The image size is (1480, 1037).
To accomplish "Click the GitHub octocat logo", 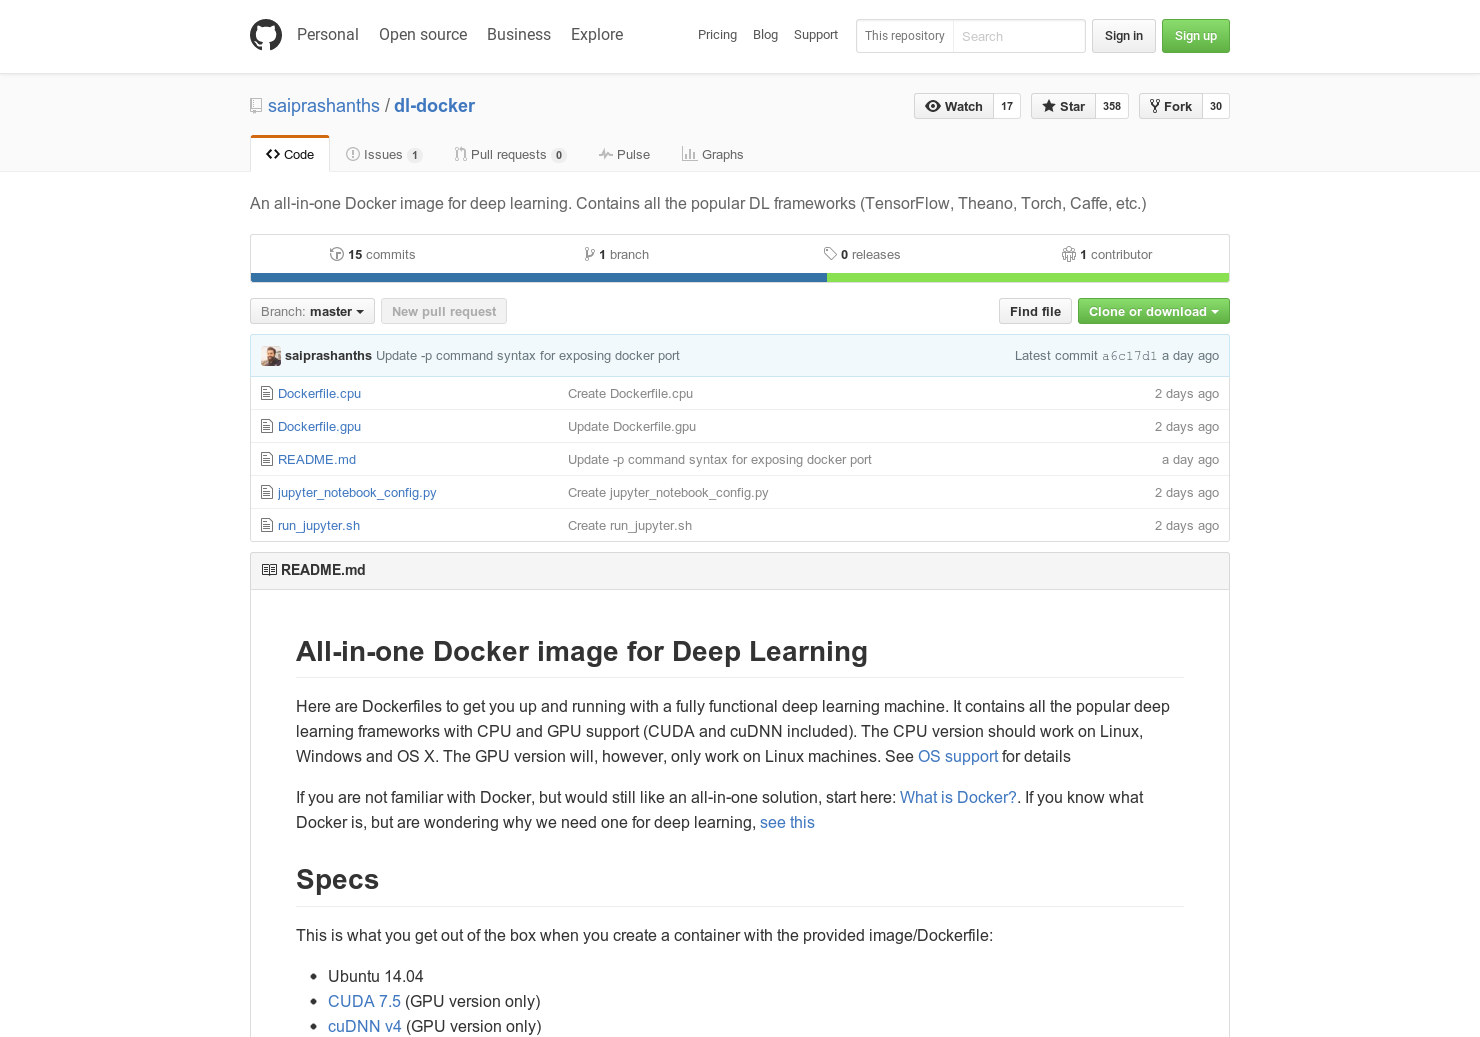I will (265, 34).
